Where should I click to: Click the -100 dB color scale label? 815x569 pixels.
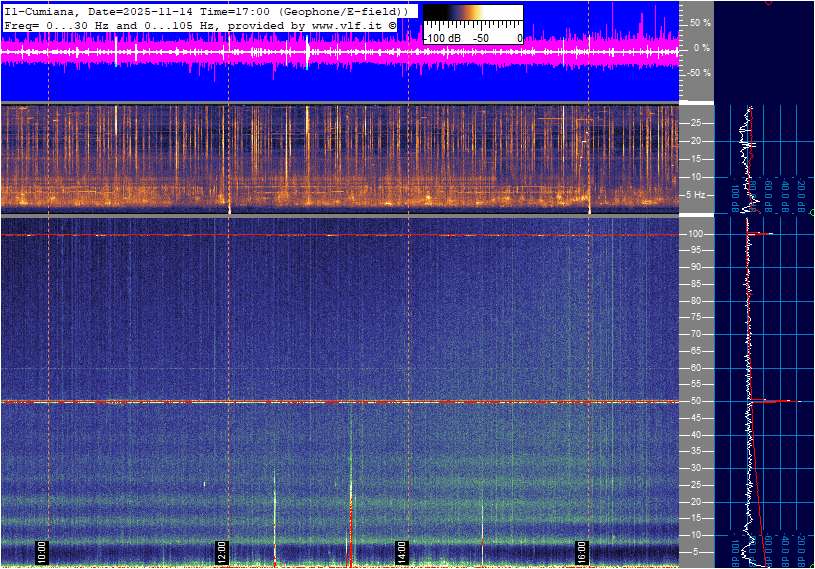tap(443, 38)
